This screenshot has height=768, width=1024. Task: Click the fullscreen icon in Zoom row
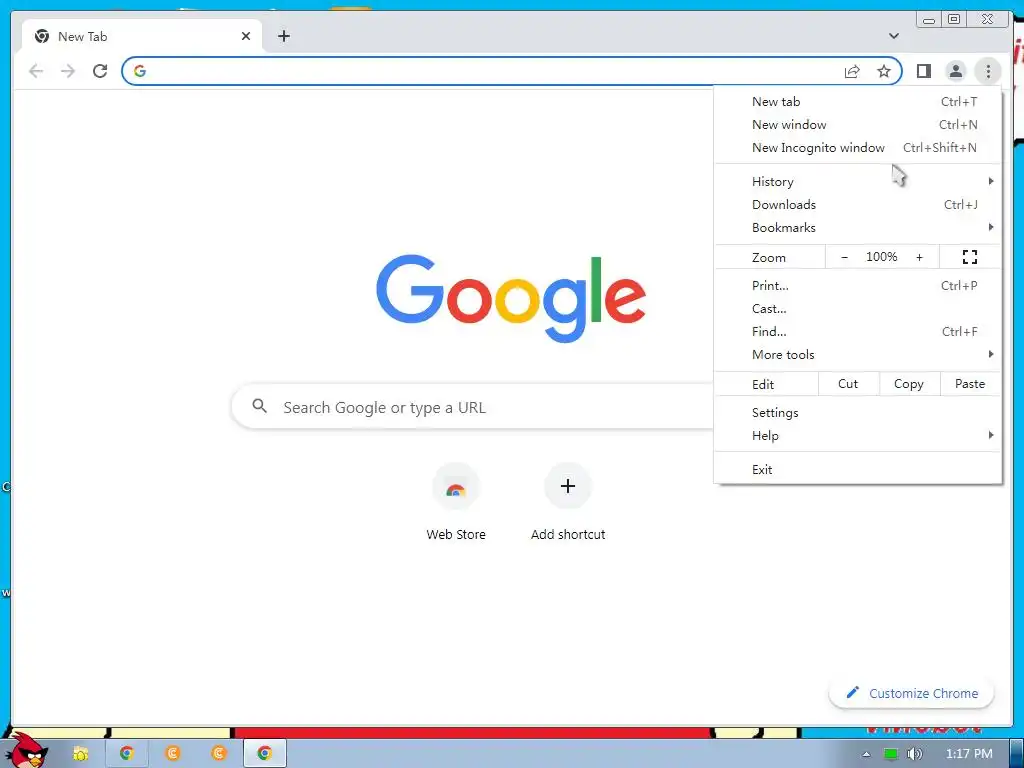[x=970, y=257]
